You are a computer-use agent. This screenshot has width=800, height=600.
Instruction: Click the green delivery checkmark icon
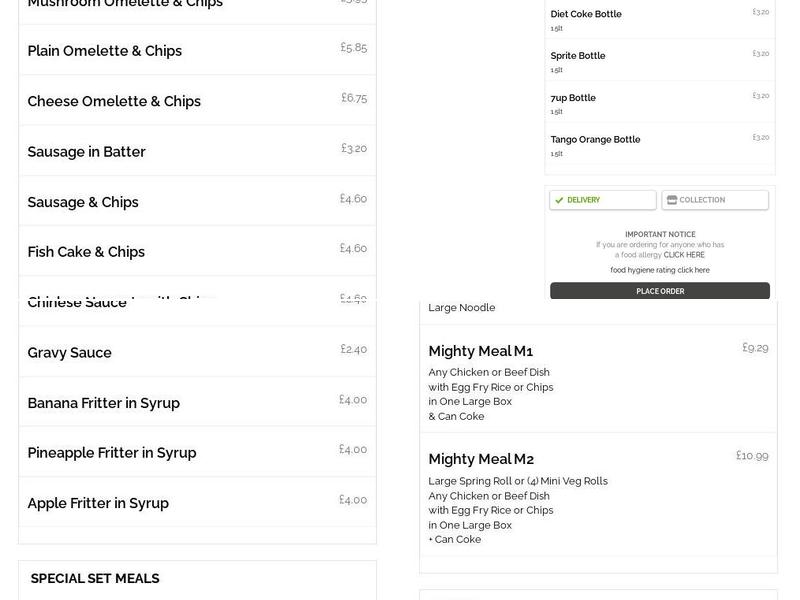point(557,200)
